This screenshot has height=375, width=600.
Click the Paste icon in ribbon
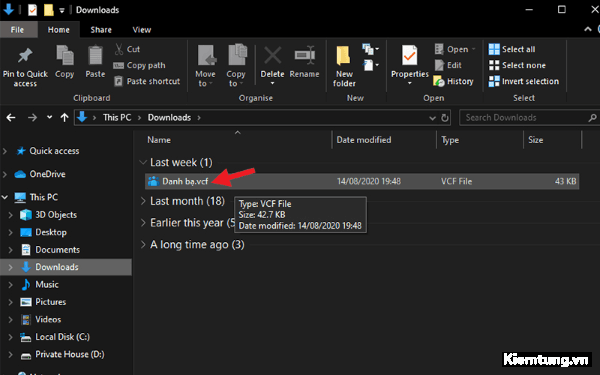click(95, 56)
